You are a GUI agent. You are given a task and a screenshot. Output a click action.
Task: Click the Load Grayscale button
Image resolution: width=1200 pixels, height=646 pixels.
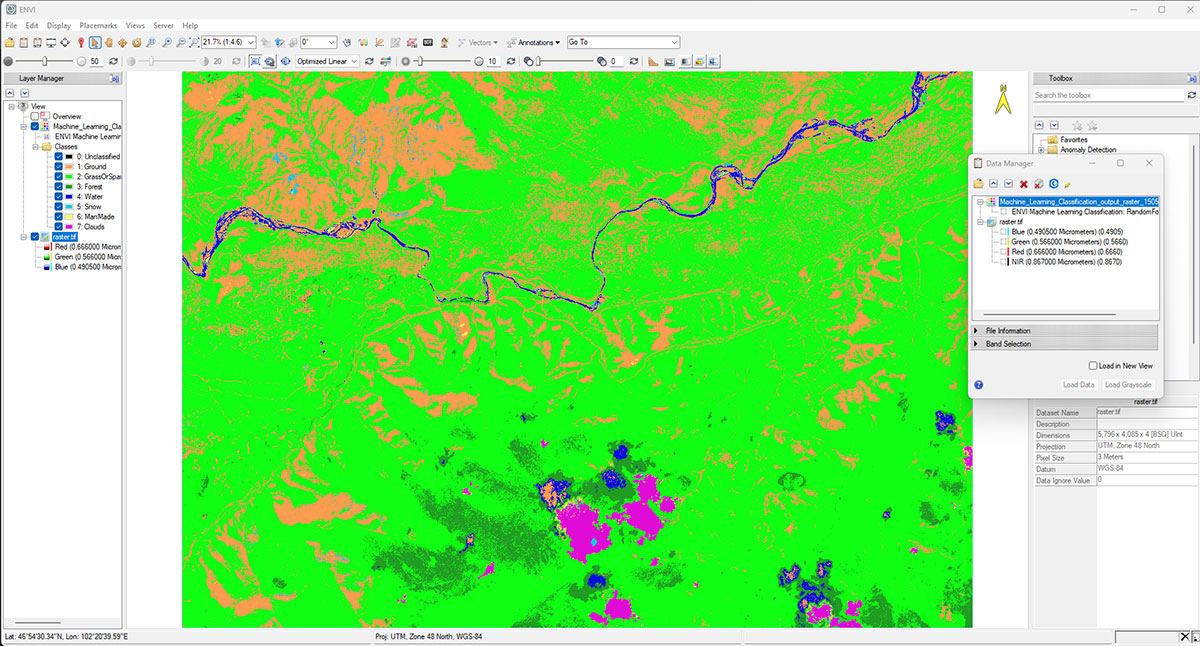(1128, 385)
